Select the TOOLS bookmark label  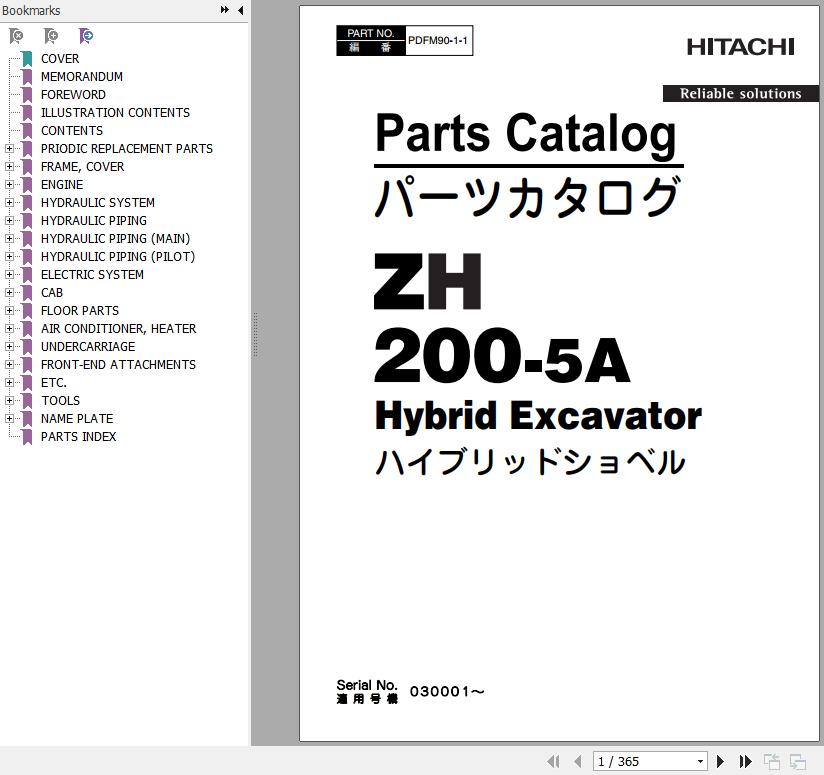pos(60,400)
